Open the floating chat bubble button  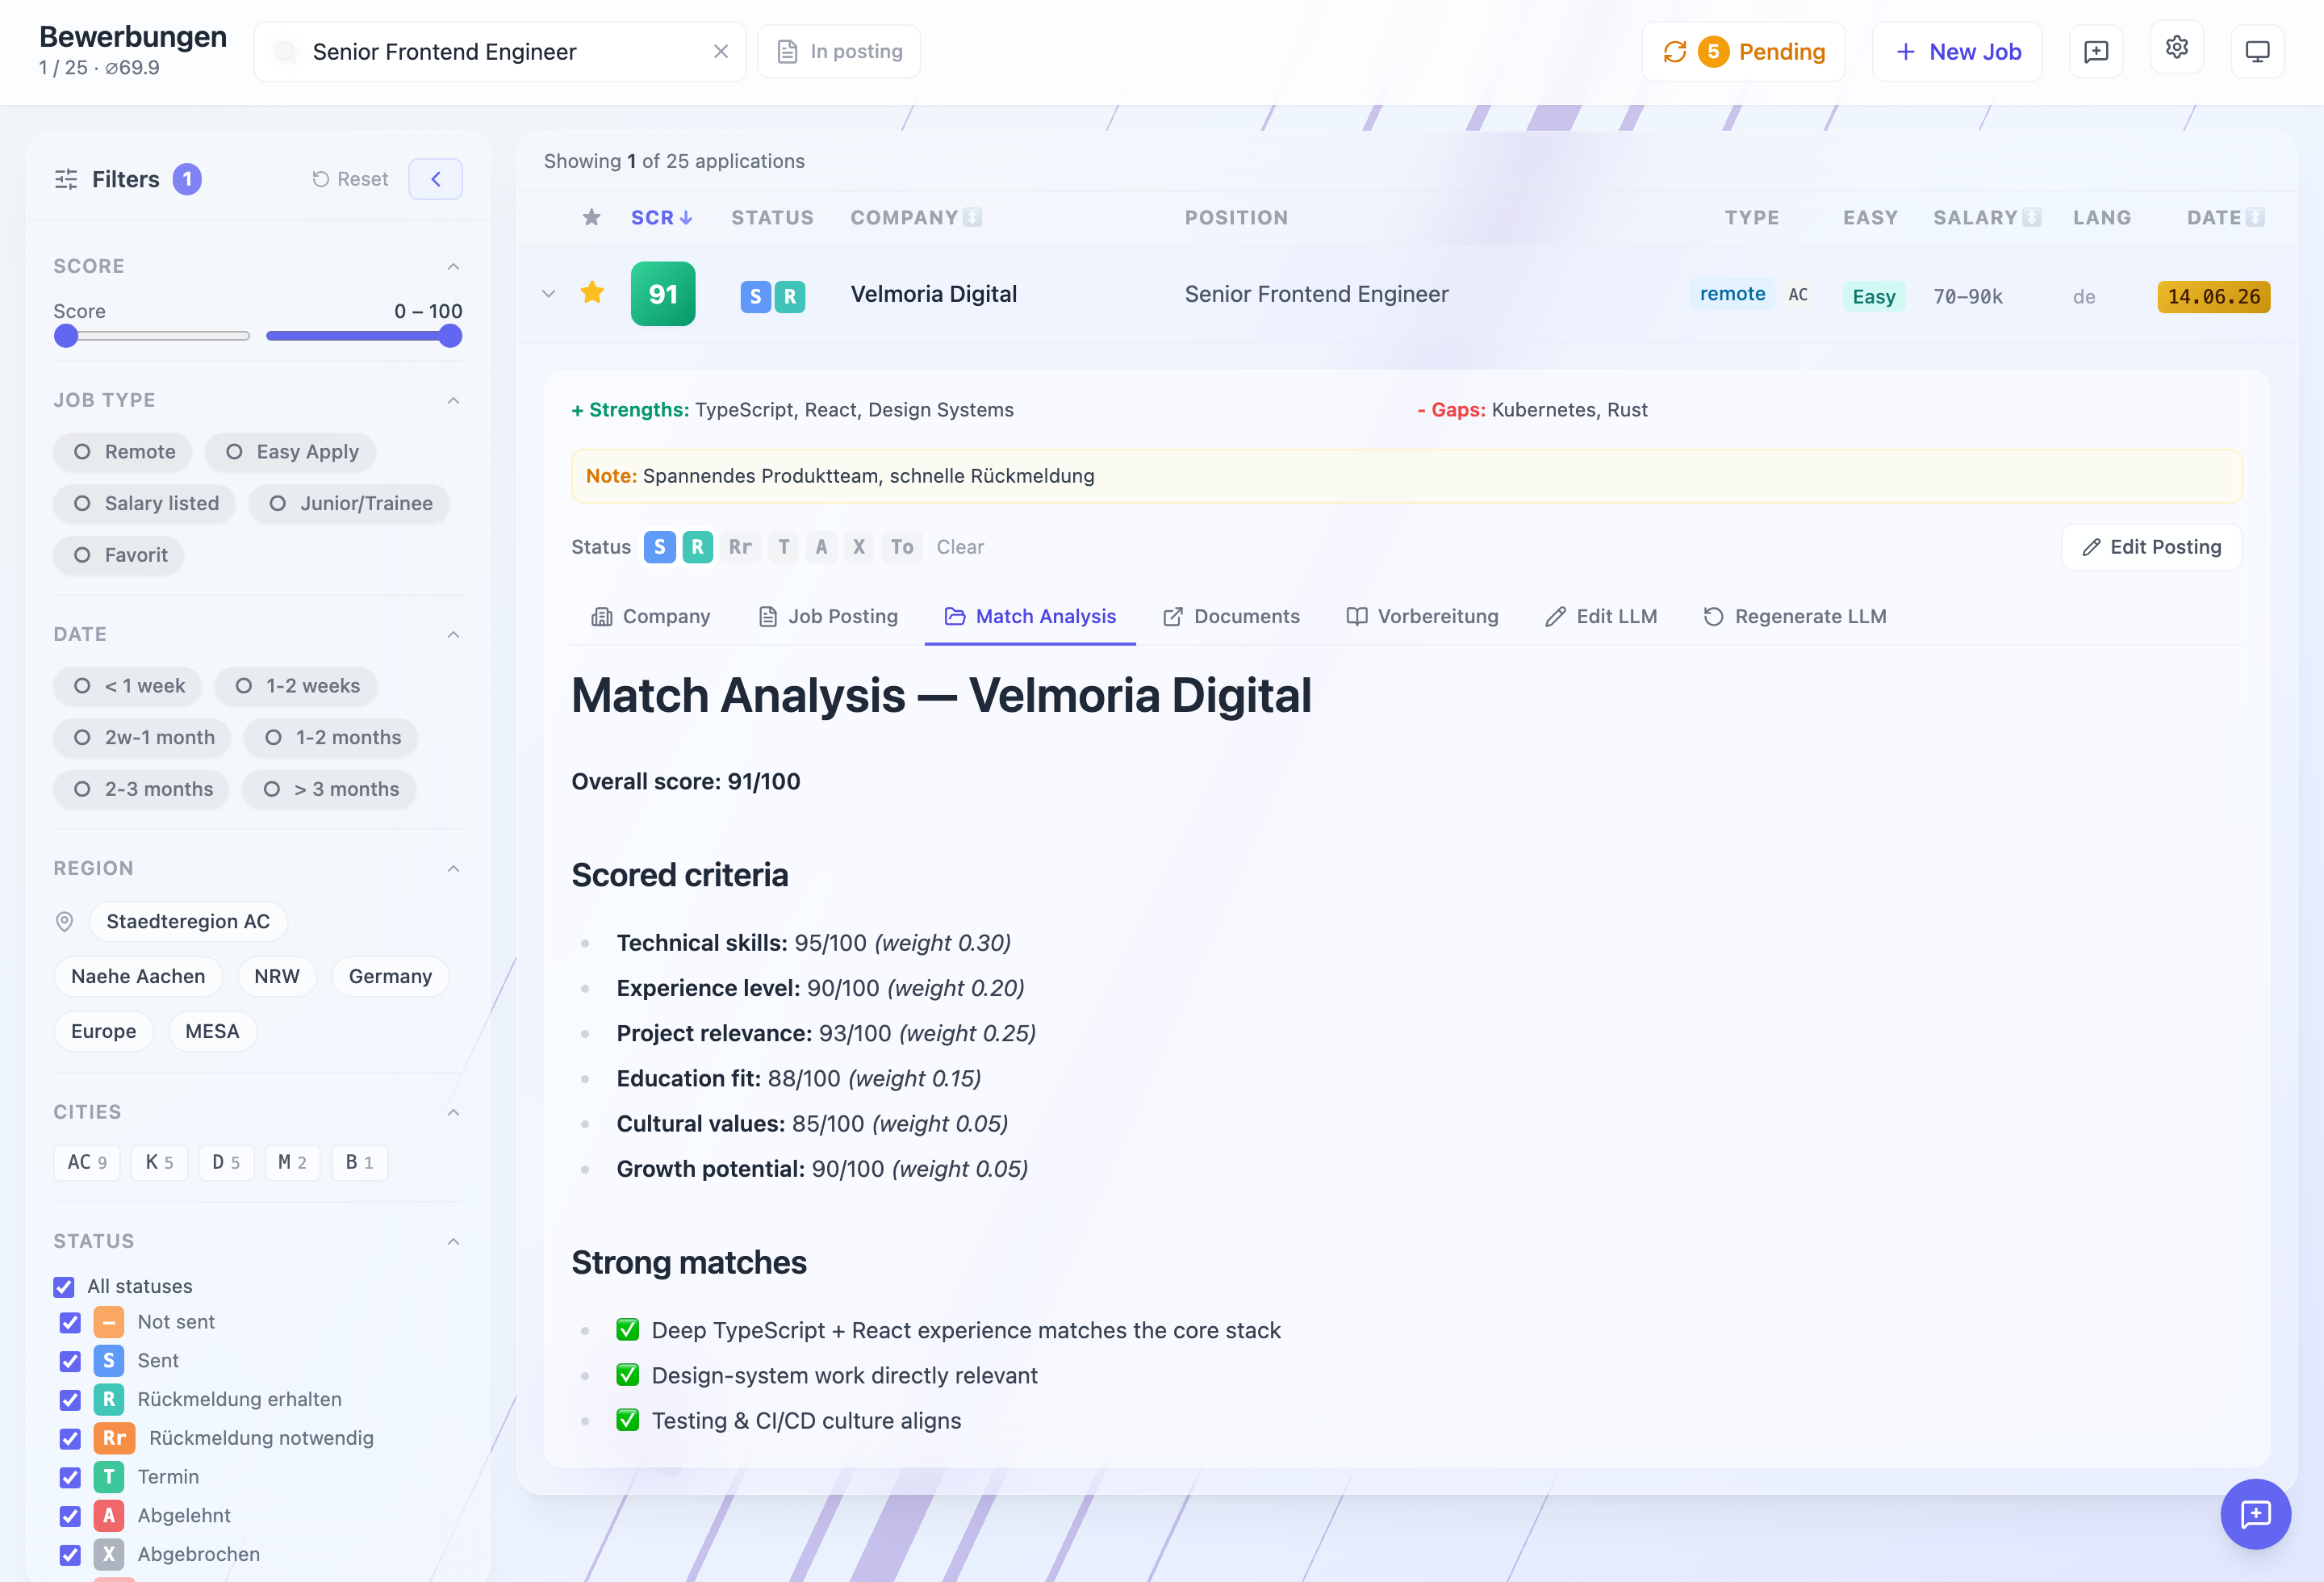point(2255,1514)
